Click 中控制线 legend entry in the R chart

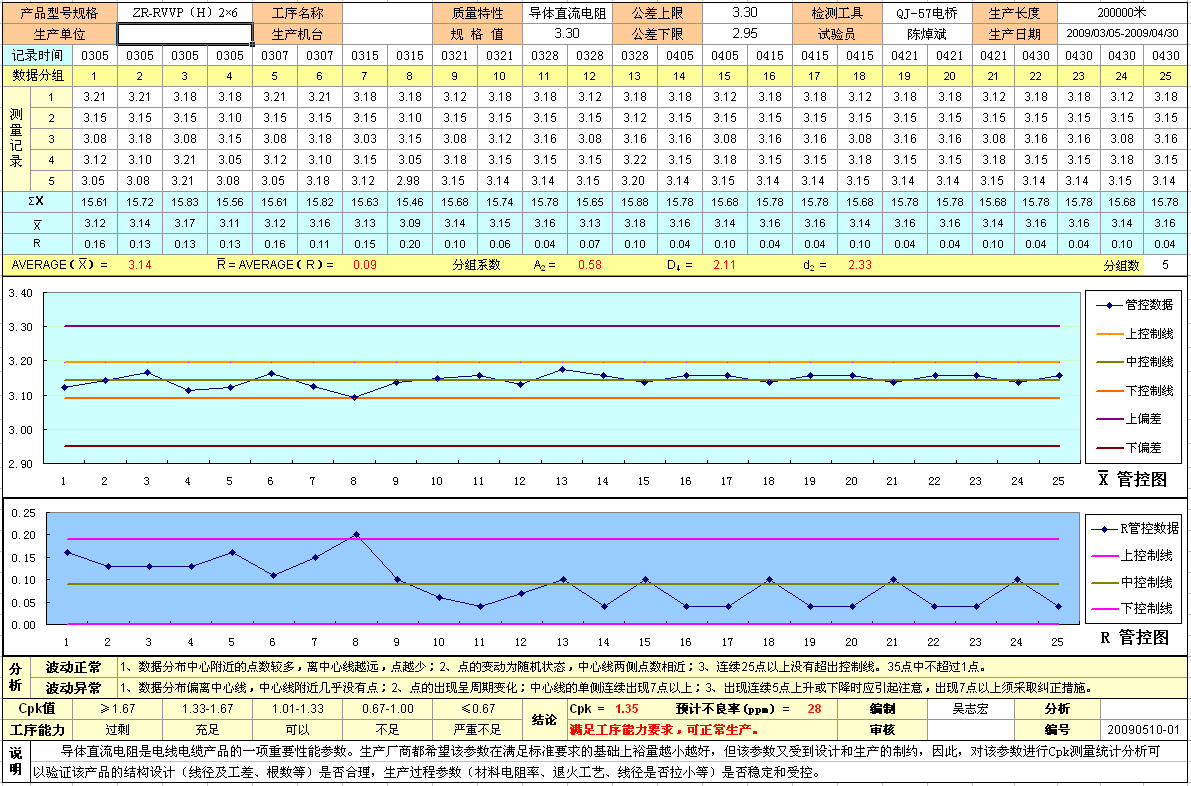coord(1132,582)
